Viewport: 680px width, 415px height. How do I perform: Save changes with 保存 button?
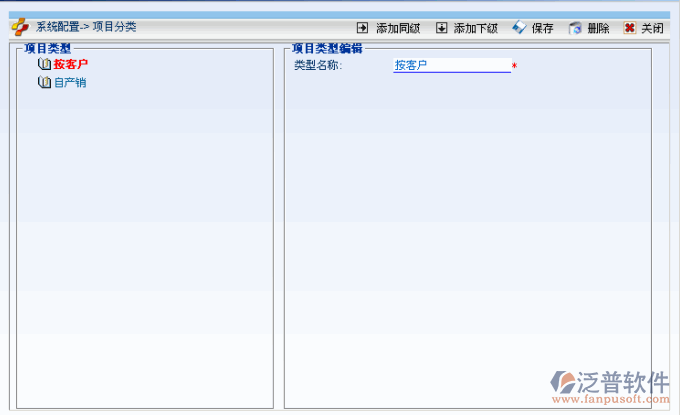[x=543, y=29]
